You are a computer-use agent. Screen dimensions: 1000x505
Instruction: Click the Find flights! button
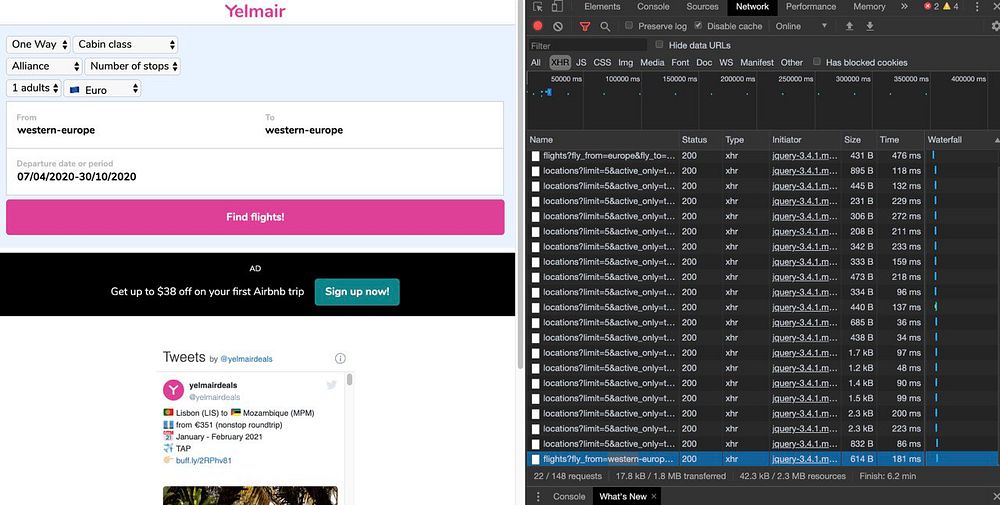pyautogui.click(x=255, y=217)
